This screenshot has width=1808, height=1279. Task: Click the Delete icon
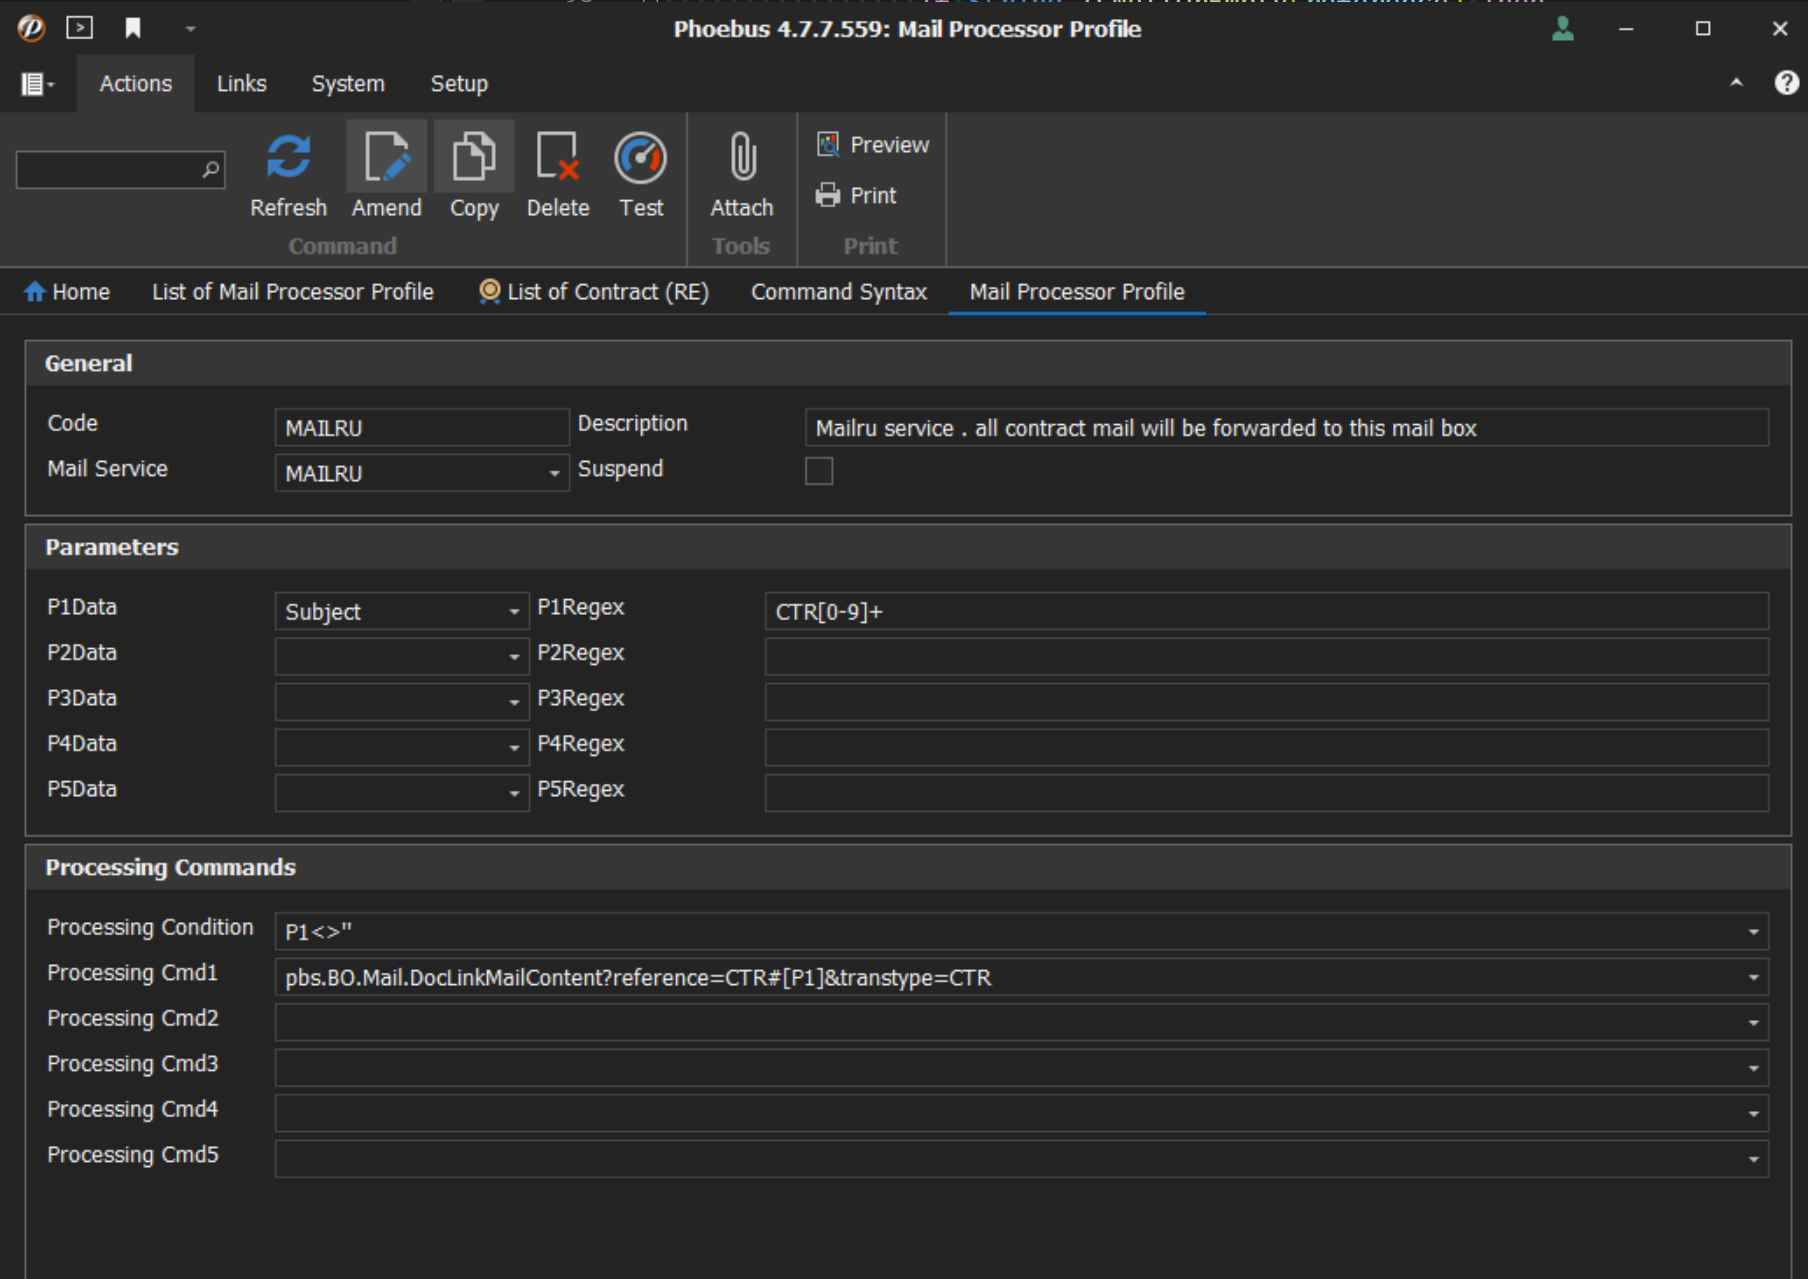coord(557,156)
